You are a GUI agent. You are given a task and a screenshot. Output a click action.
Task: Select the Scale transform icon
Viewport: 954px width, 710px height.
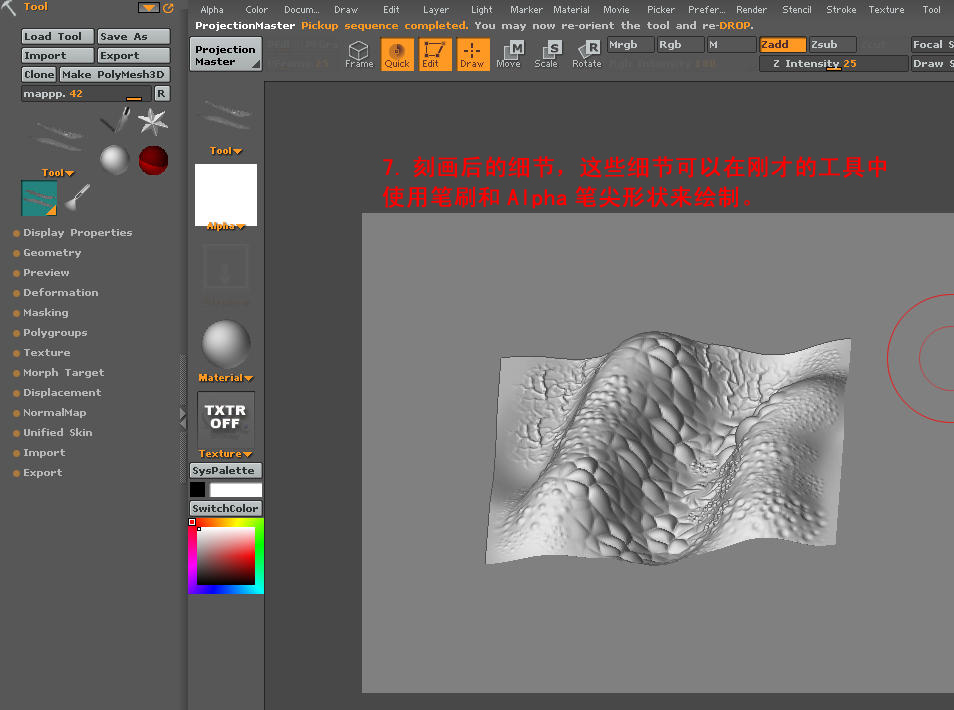[546, 54]
